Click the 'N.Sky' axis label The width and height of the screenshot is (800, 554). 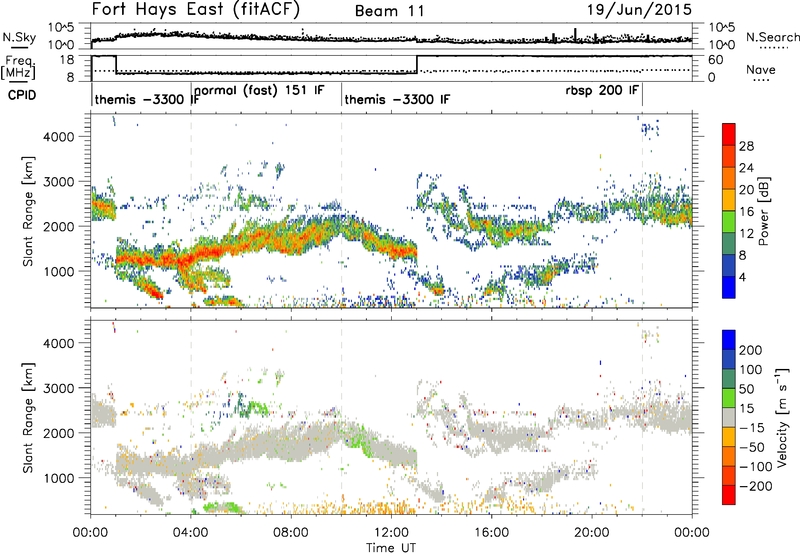[x=19, y=37]
